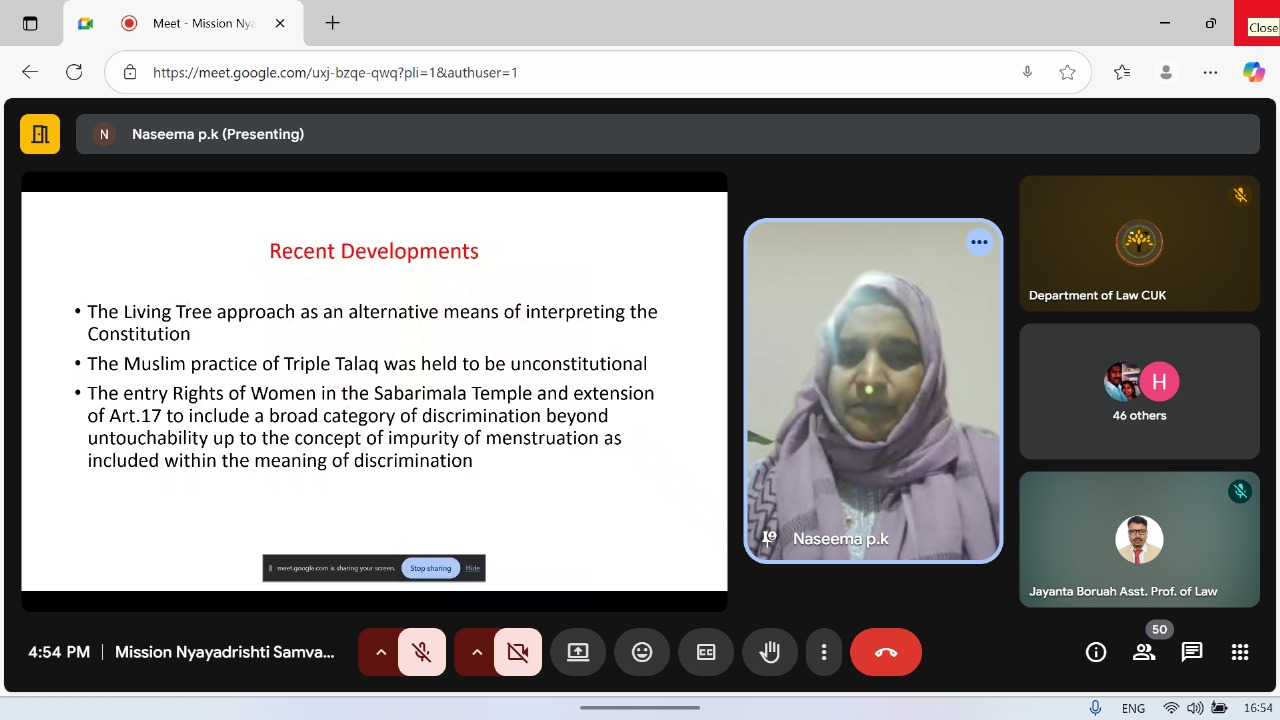The width and height of the screenshot is (1280, 720).
Task: Unmute the microphone
Action: tap(422, 652)
